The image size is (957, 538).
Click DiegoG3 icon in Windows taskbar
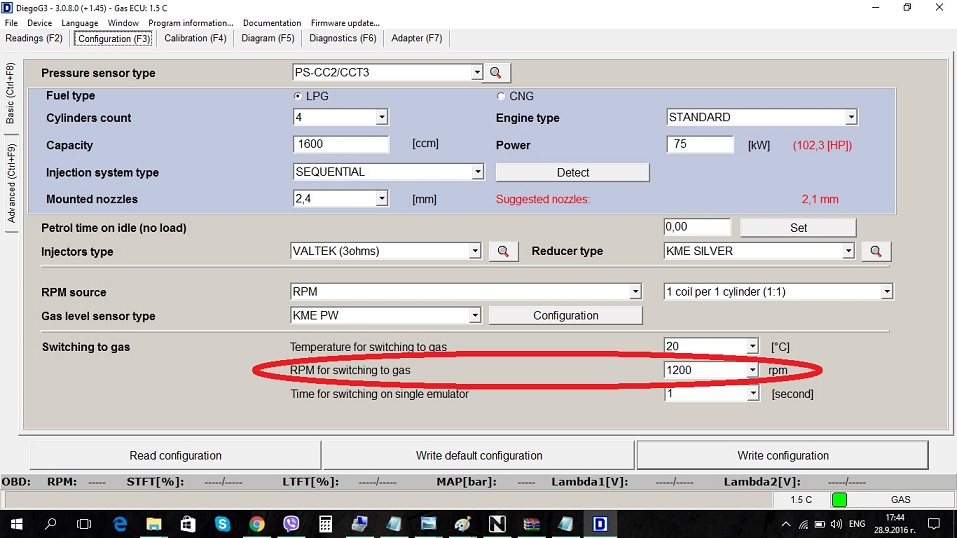[x=600, y=524]
